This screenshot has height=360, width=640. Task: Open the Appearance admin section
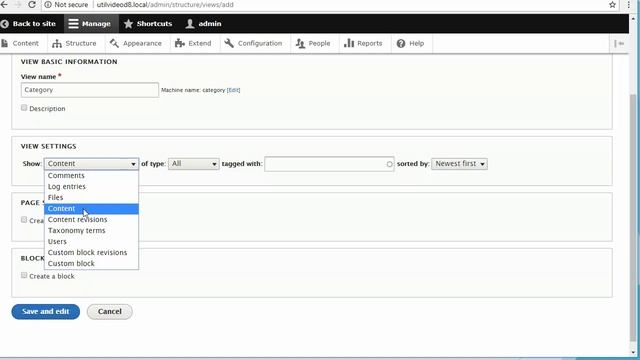click(x=136, y=43)
